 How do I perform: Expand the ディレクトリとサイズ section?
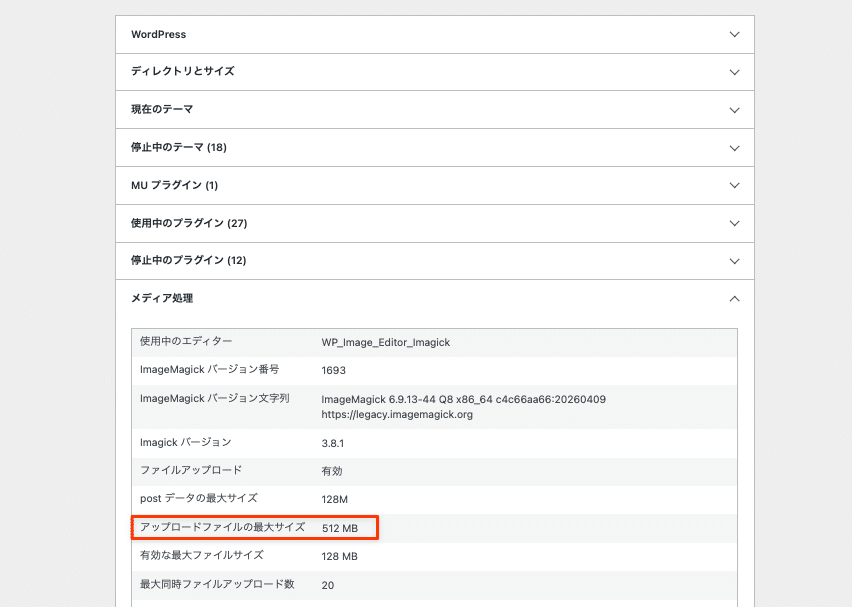coord(435,72)
